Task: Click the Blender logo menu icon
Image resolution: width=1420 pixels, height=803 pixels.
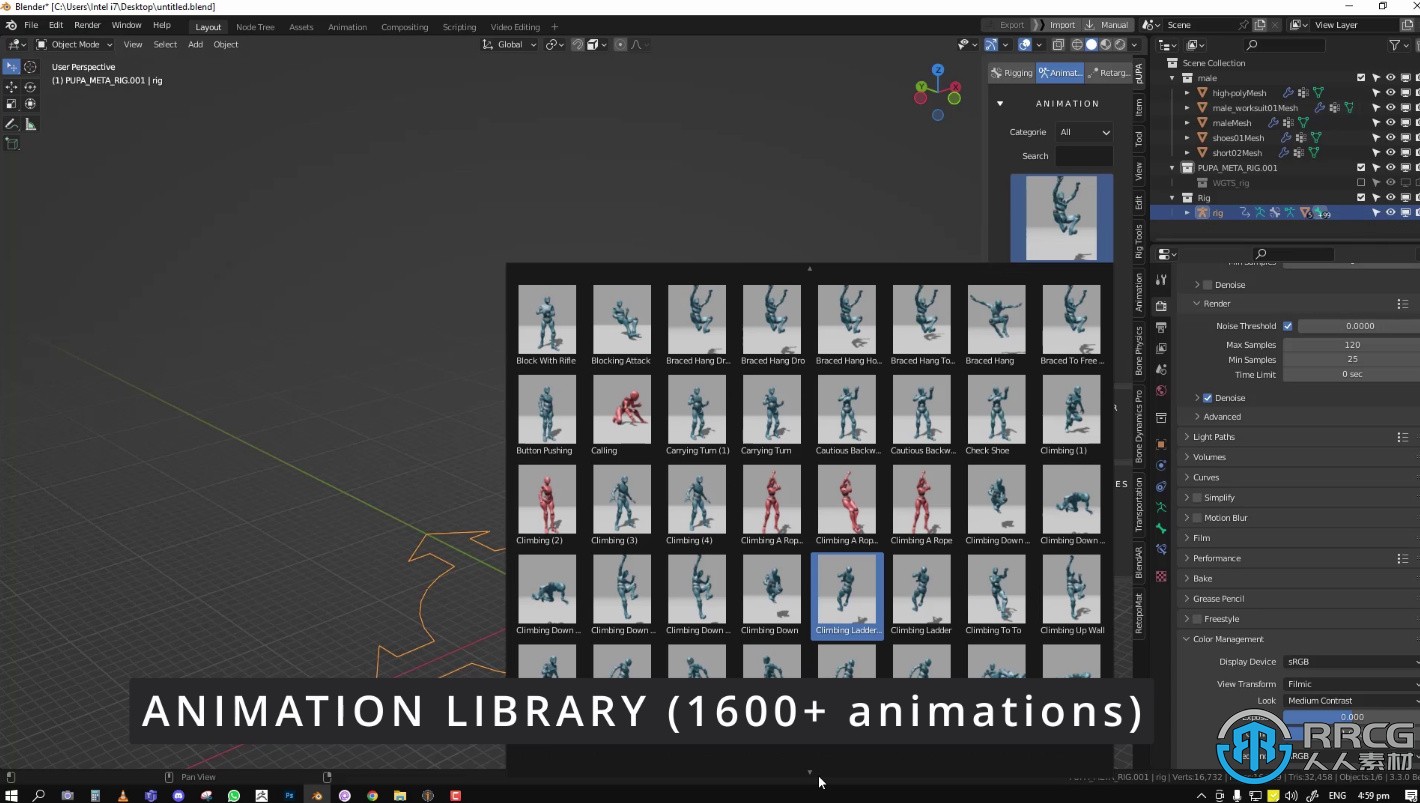Action: 11,25
